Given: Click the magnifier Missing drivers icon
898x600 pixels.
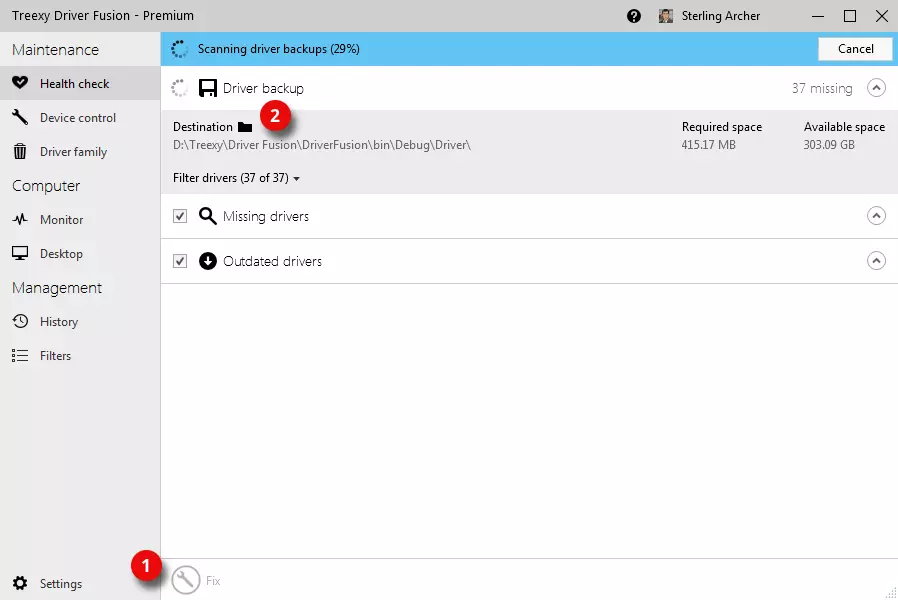Looking at the screenshot, I should click(207, 216).
